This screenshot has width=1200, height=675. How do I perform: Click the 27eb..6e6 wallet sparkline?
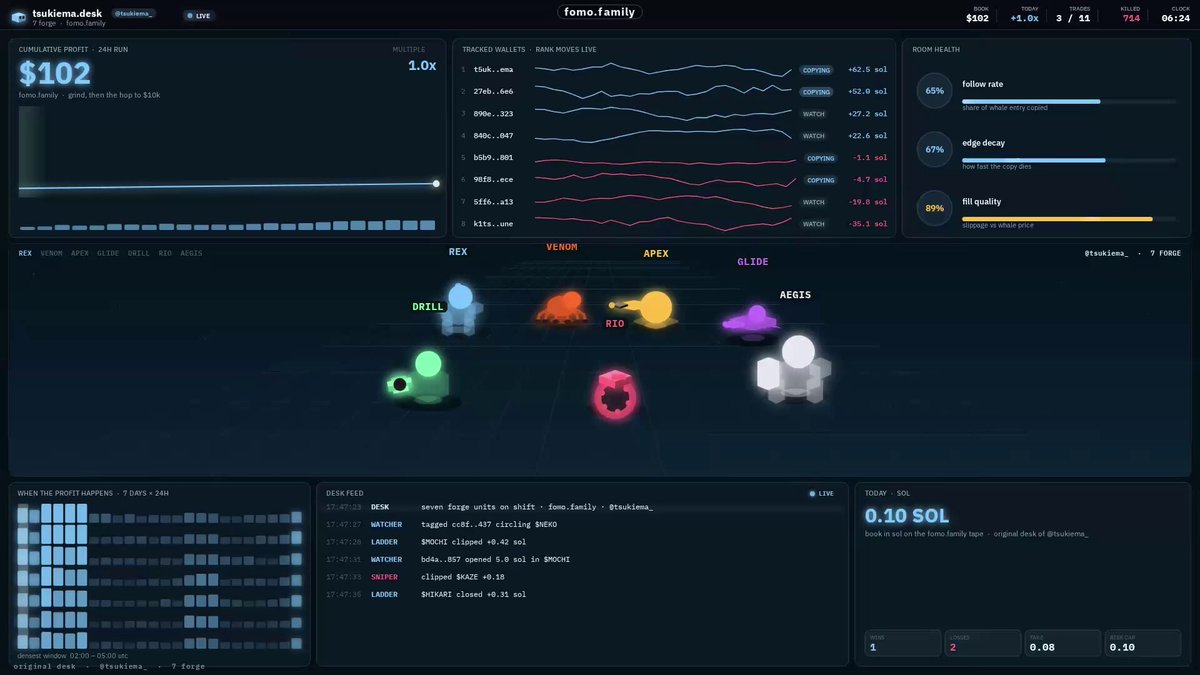(664, 92)
